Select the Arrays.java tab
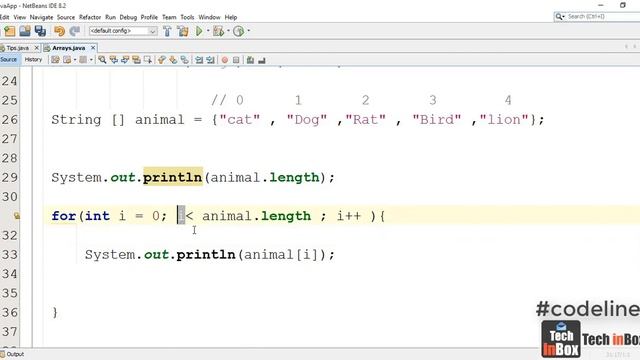Viewport: 640px width, 360px height. (x=68, y=48)
